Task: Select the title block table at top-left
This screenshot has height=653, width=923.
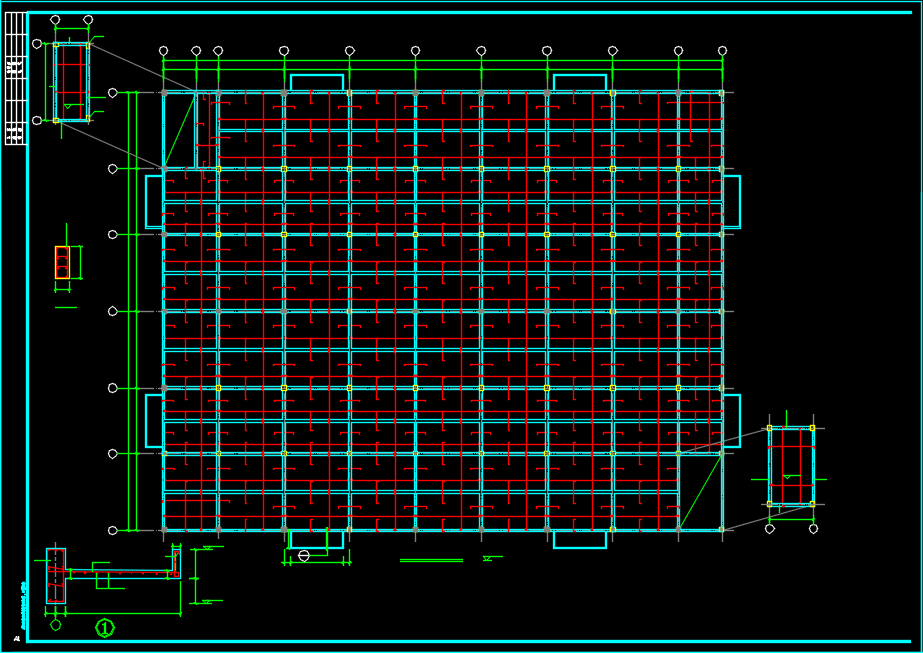Action: (x=15, y=78)
